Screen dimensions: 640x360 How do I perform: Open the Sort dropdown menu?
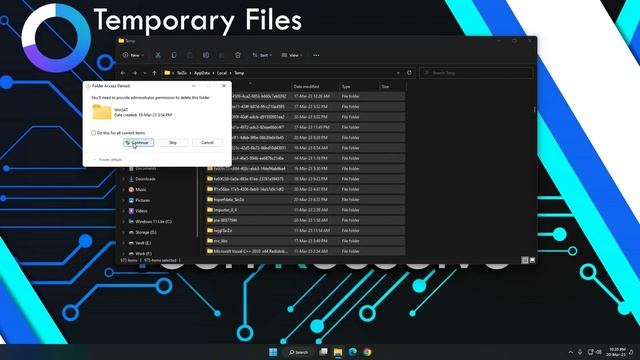point(262,55)
